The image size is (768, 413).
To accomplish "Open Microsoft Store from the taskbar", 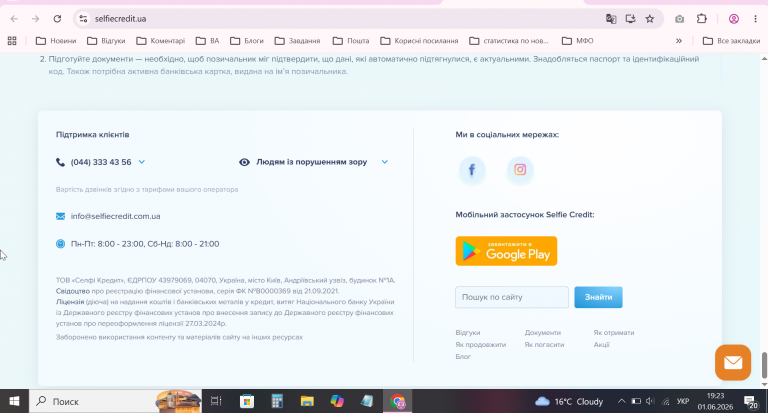I will pos(247,401).
